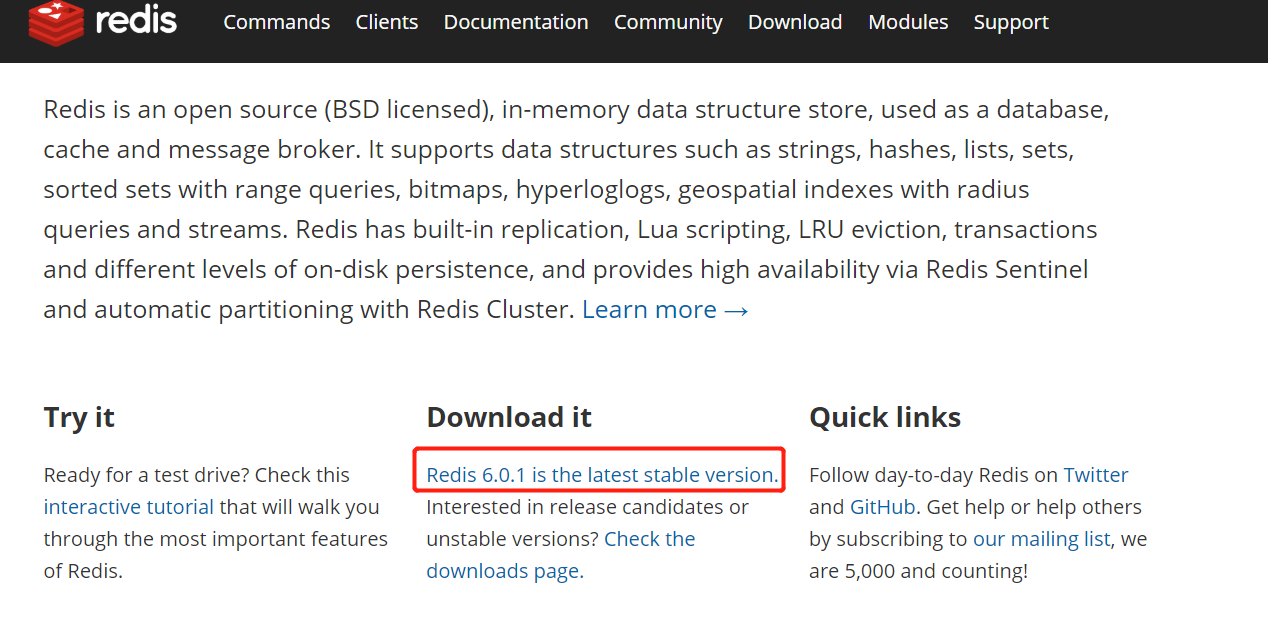The height and width of the screenshot is (629, 1268).
Task: Open the Check the downloads page link
Action: 561,555
